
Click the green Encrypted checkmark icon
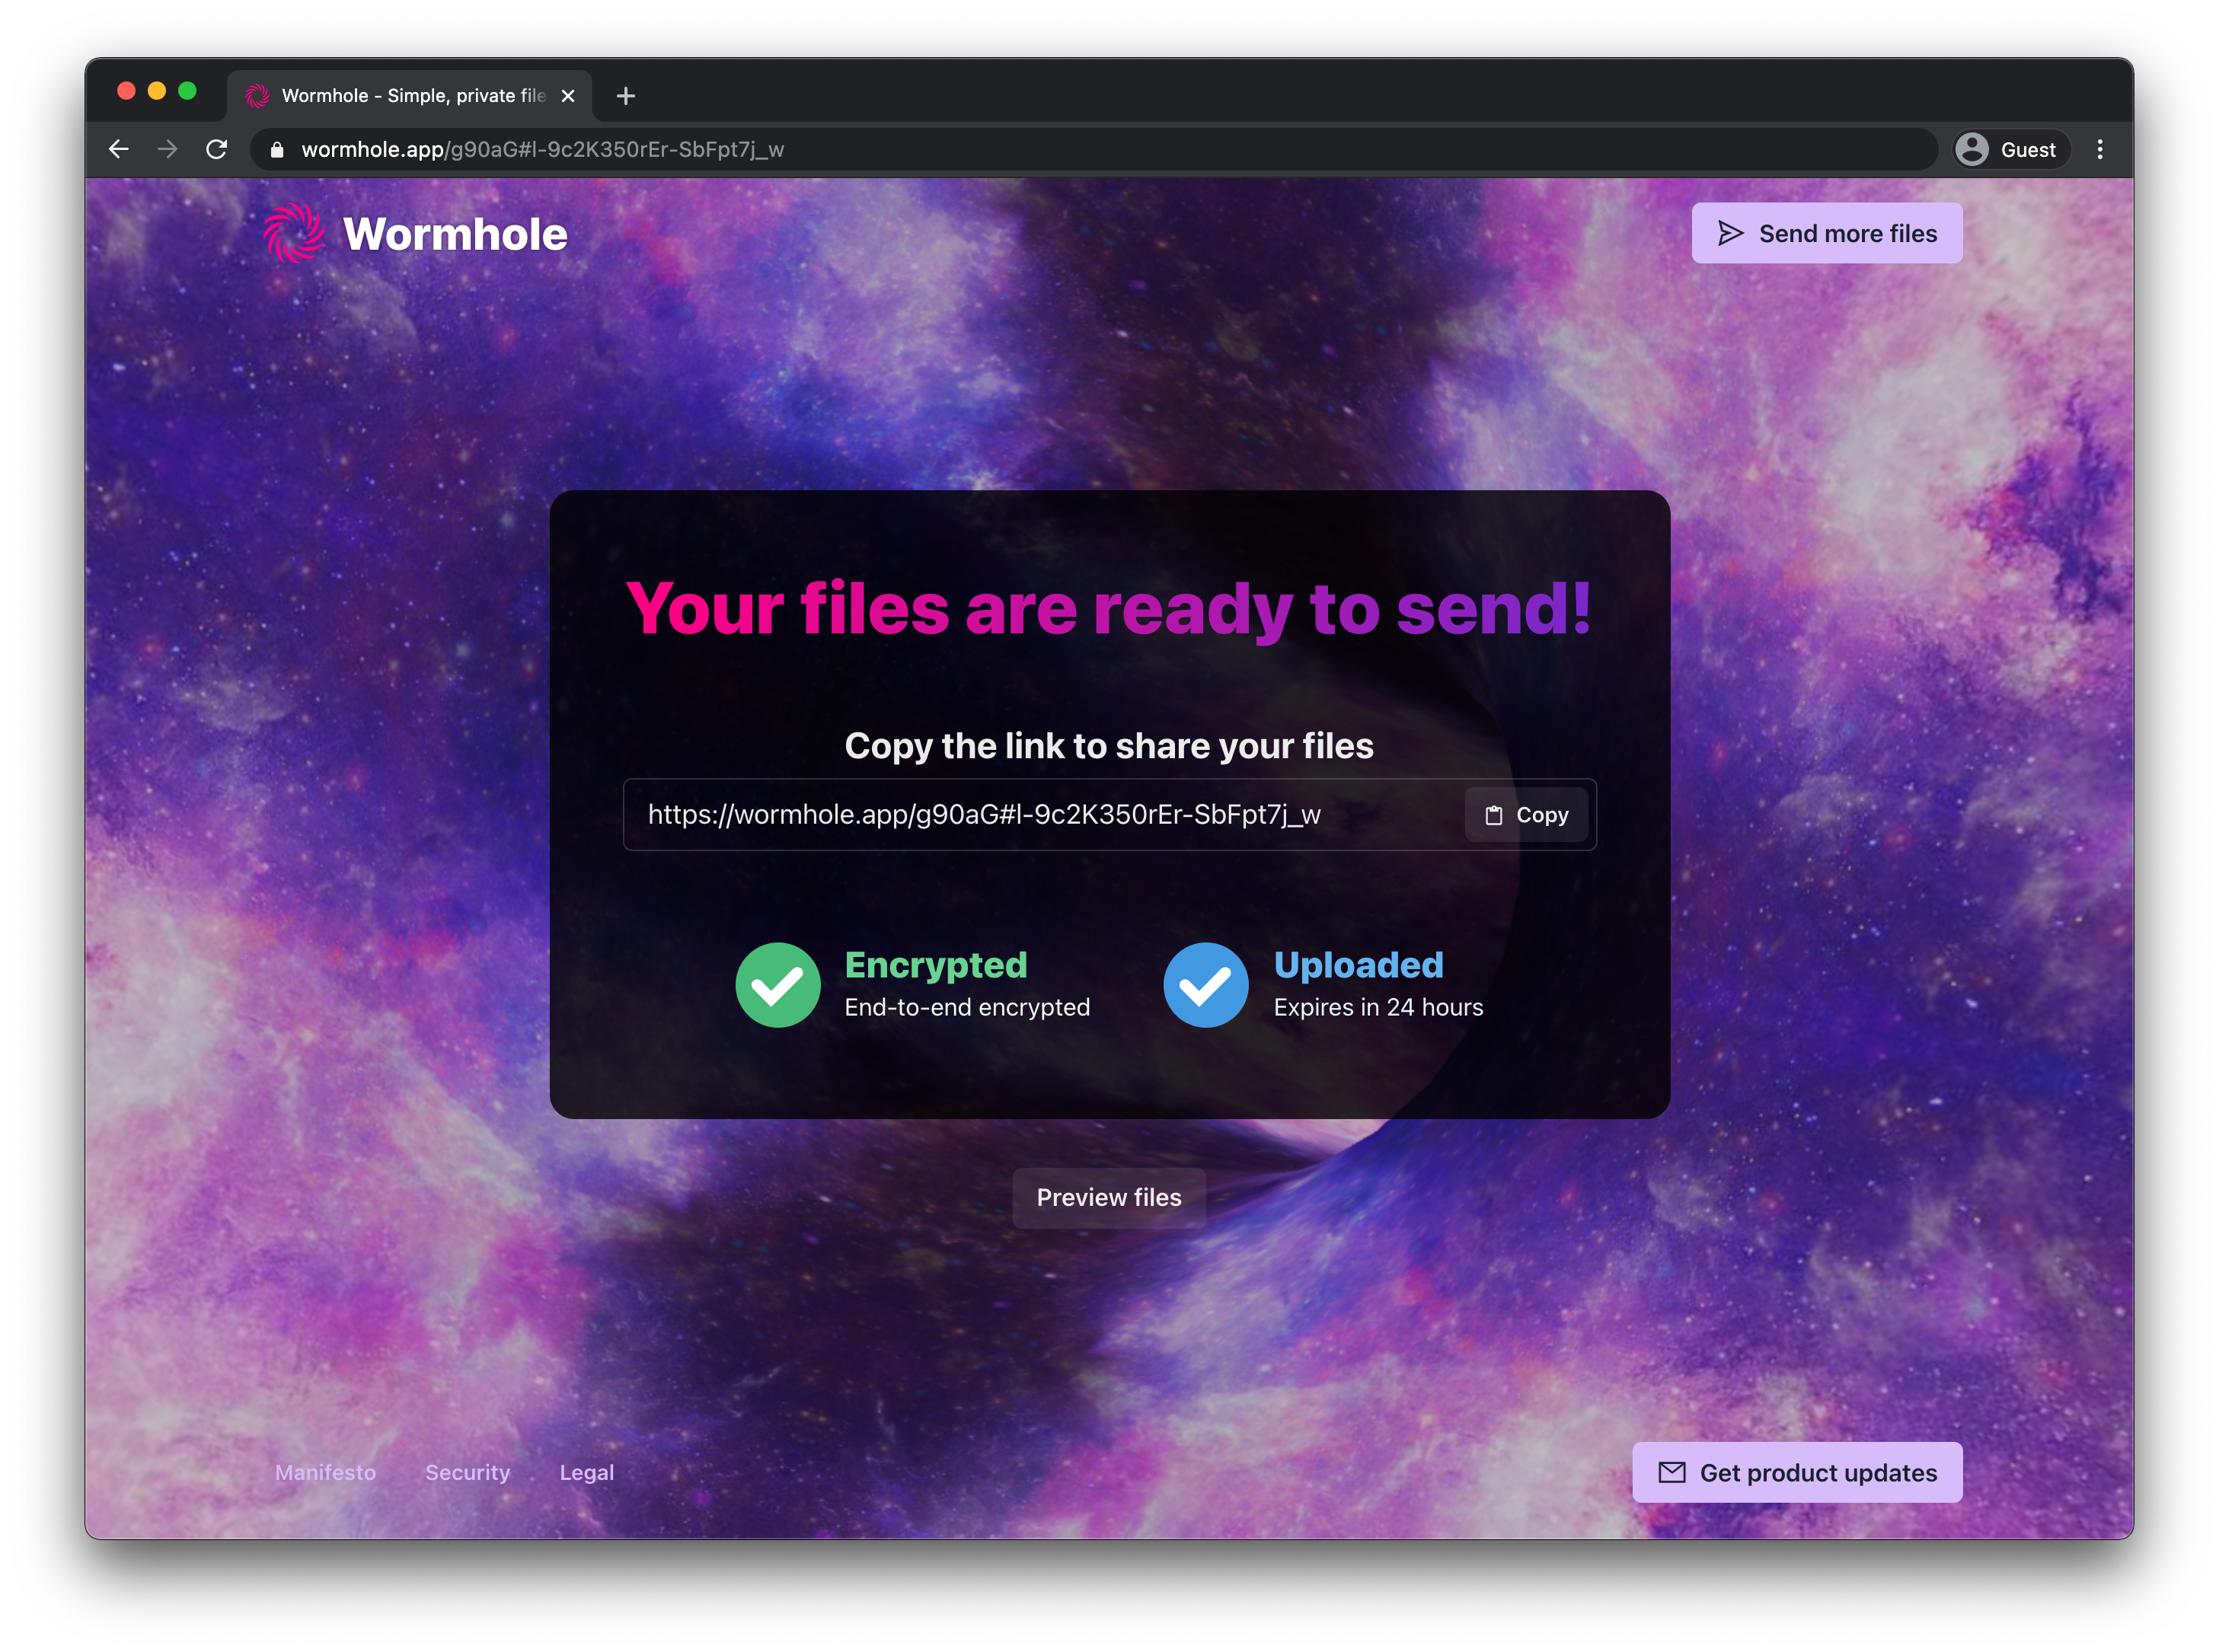778,985
